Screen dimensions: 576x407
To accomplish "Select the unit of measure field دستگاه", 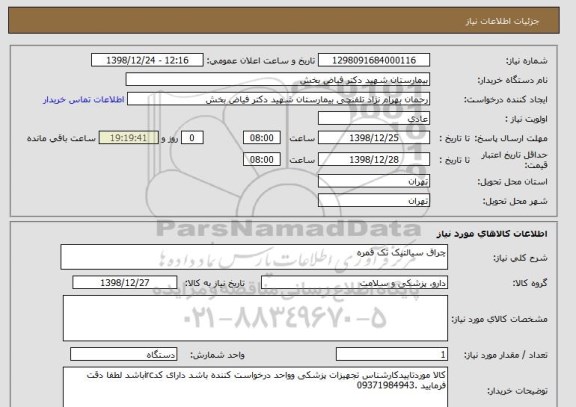I will point(124,354).
